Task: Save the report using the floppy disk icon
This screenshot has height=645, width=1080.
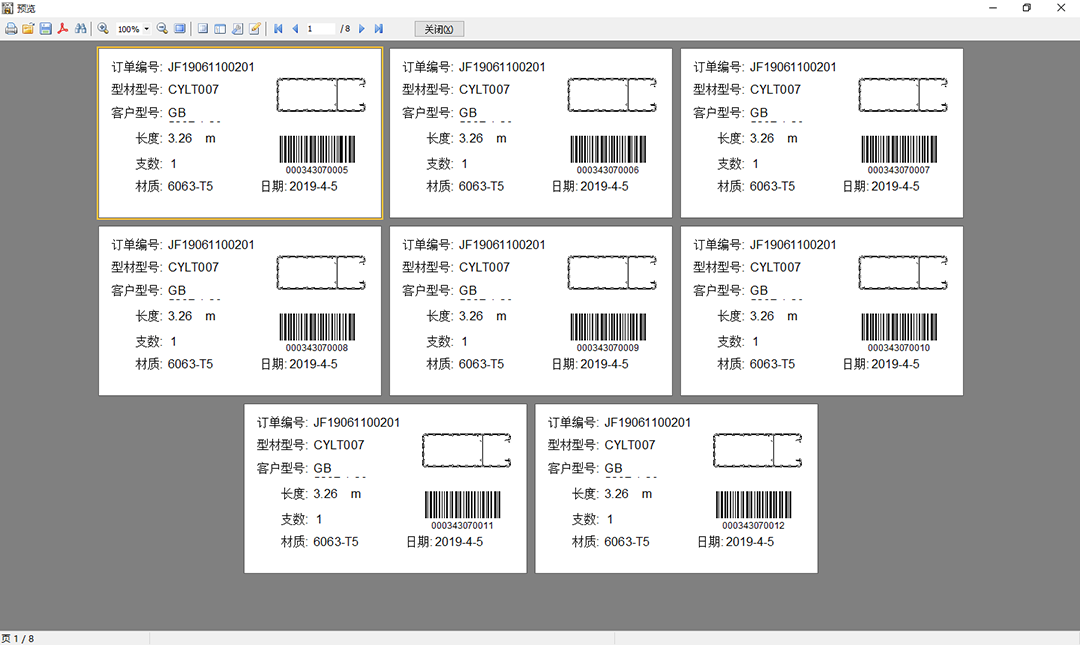Action: [x=45, y=29]
